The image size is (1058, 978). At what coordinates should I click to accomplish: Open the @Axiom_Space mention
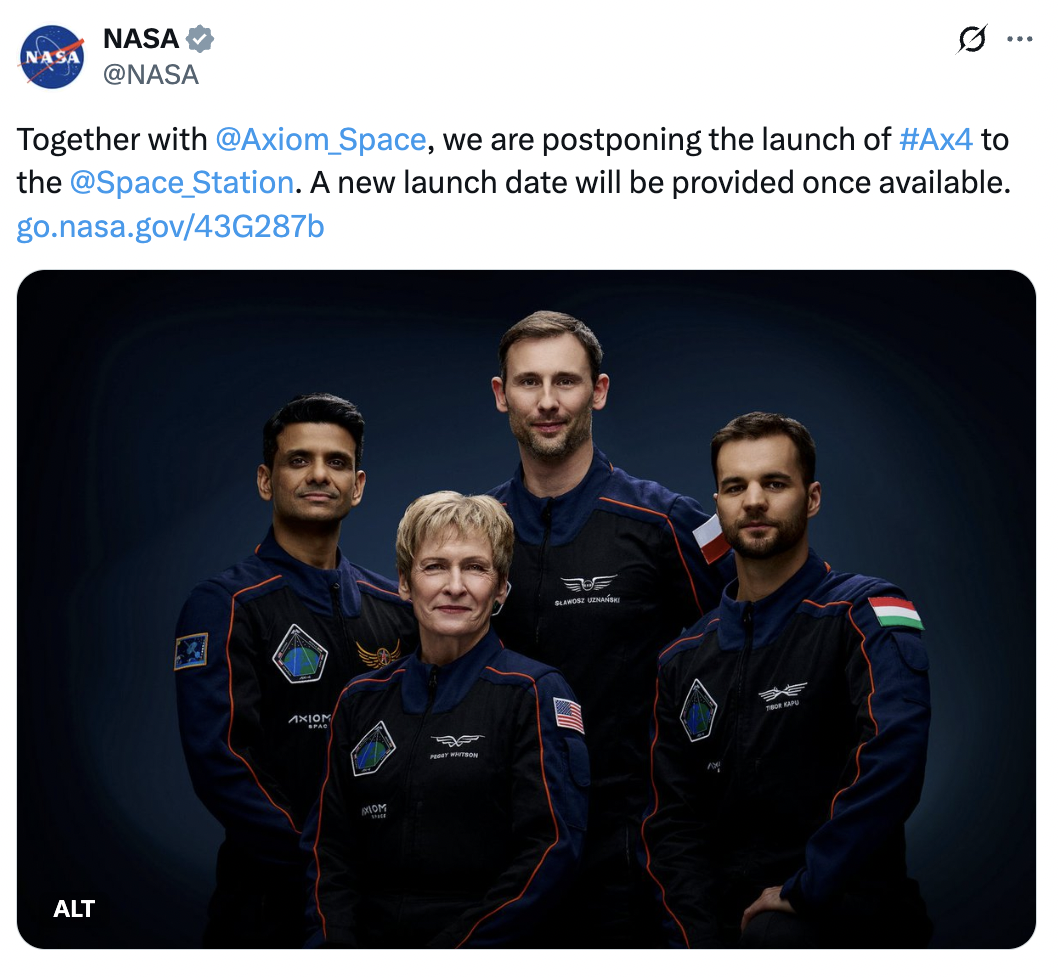click(x=320, y=139)
